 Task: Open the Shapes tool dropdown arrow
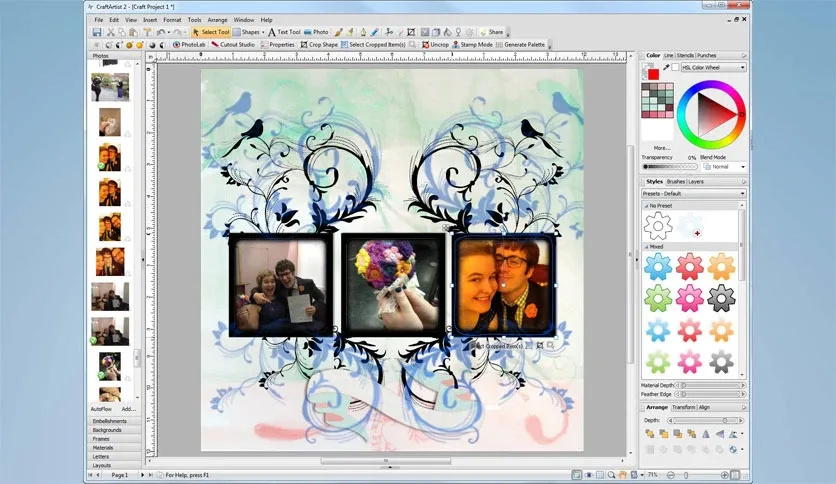(263, 33)
